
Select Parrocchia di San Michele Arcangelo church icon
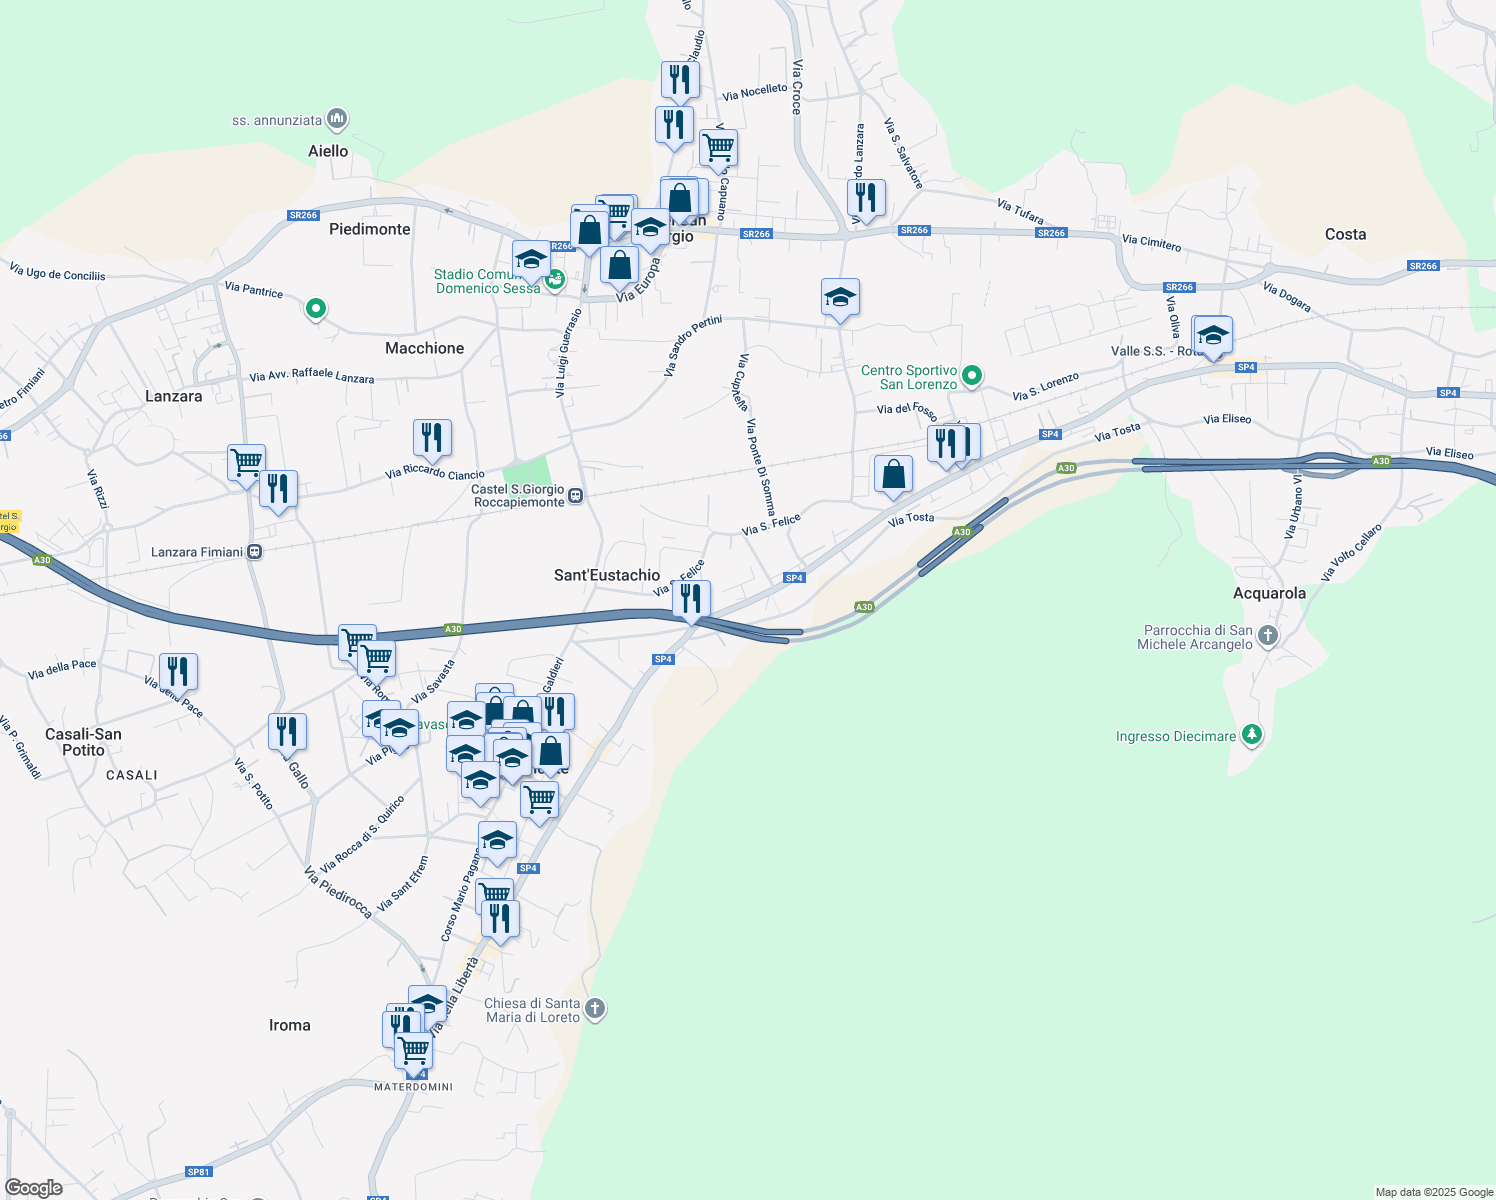click(x=1268, y=636)
